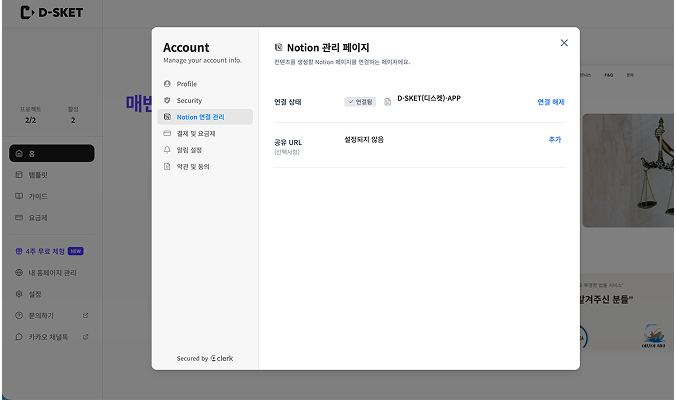Image resolution: width=676 pixels, height=400 pixels.
Task: Switch to Notion 연결 관리 tab
Action: click(200, 117)
